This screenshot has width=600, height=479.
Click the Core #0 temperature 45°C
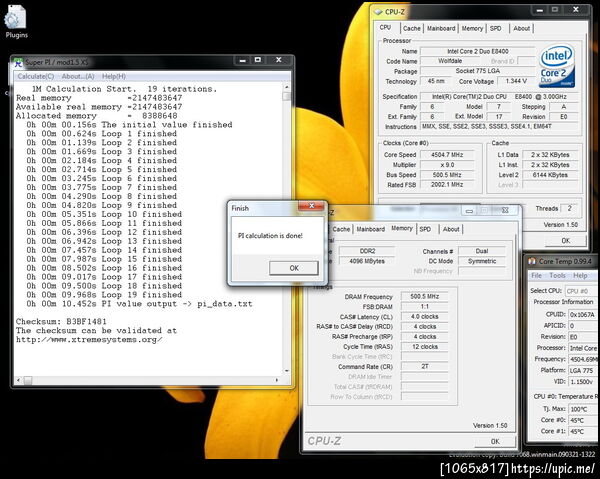click(x=582, y=420)
